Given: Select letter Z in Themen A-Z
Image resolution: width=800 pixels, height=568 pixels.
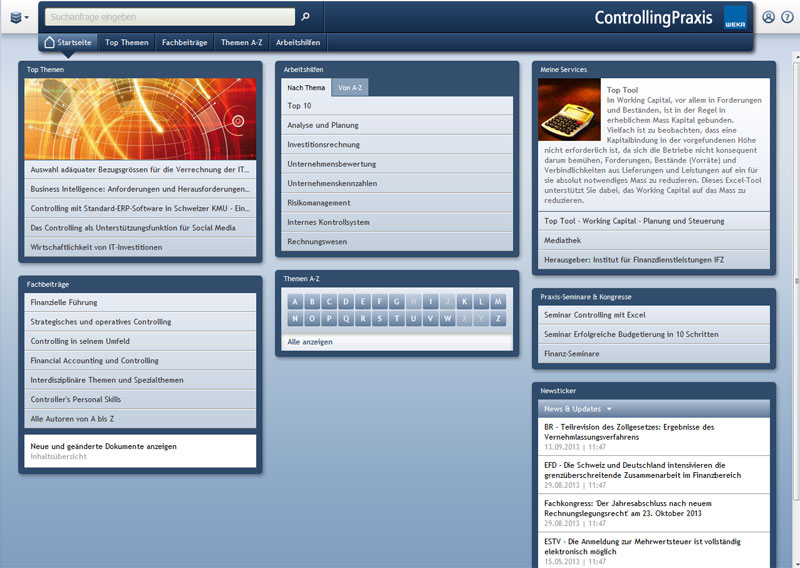Looking at the screenshot, I should pyautogui.click(x=498, y=319).
